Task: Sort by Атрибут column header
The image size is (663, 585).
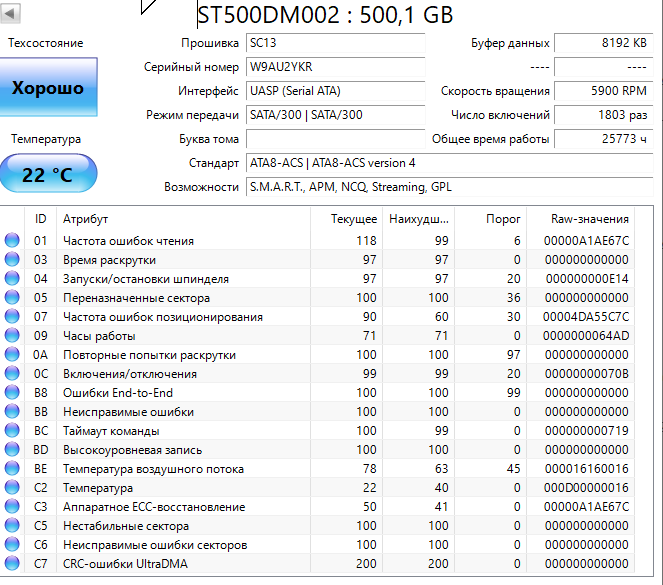Action: click(184, 219)
